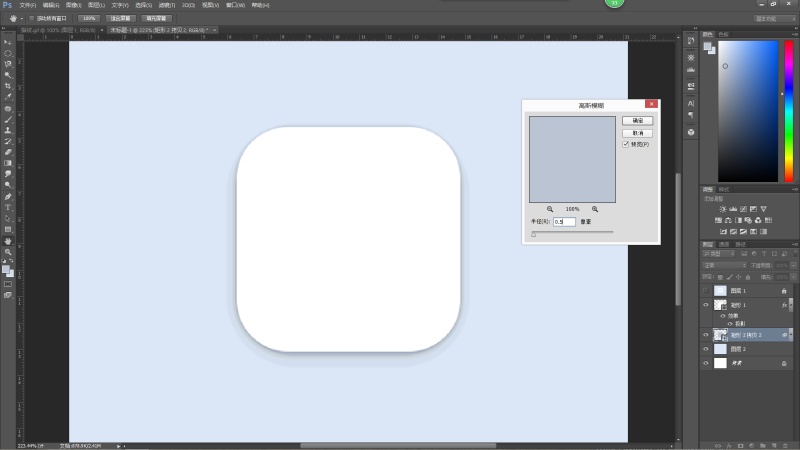The height and width of the screenshot is (450, 800).
Task: Open the layer filter type dropdown
Action: coord(718,254)
